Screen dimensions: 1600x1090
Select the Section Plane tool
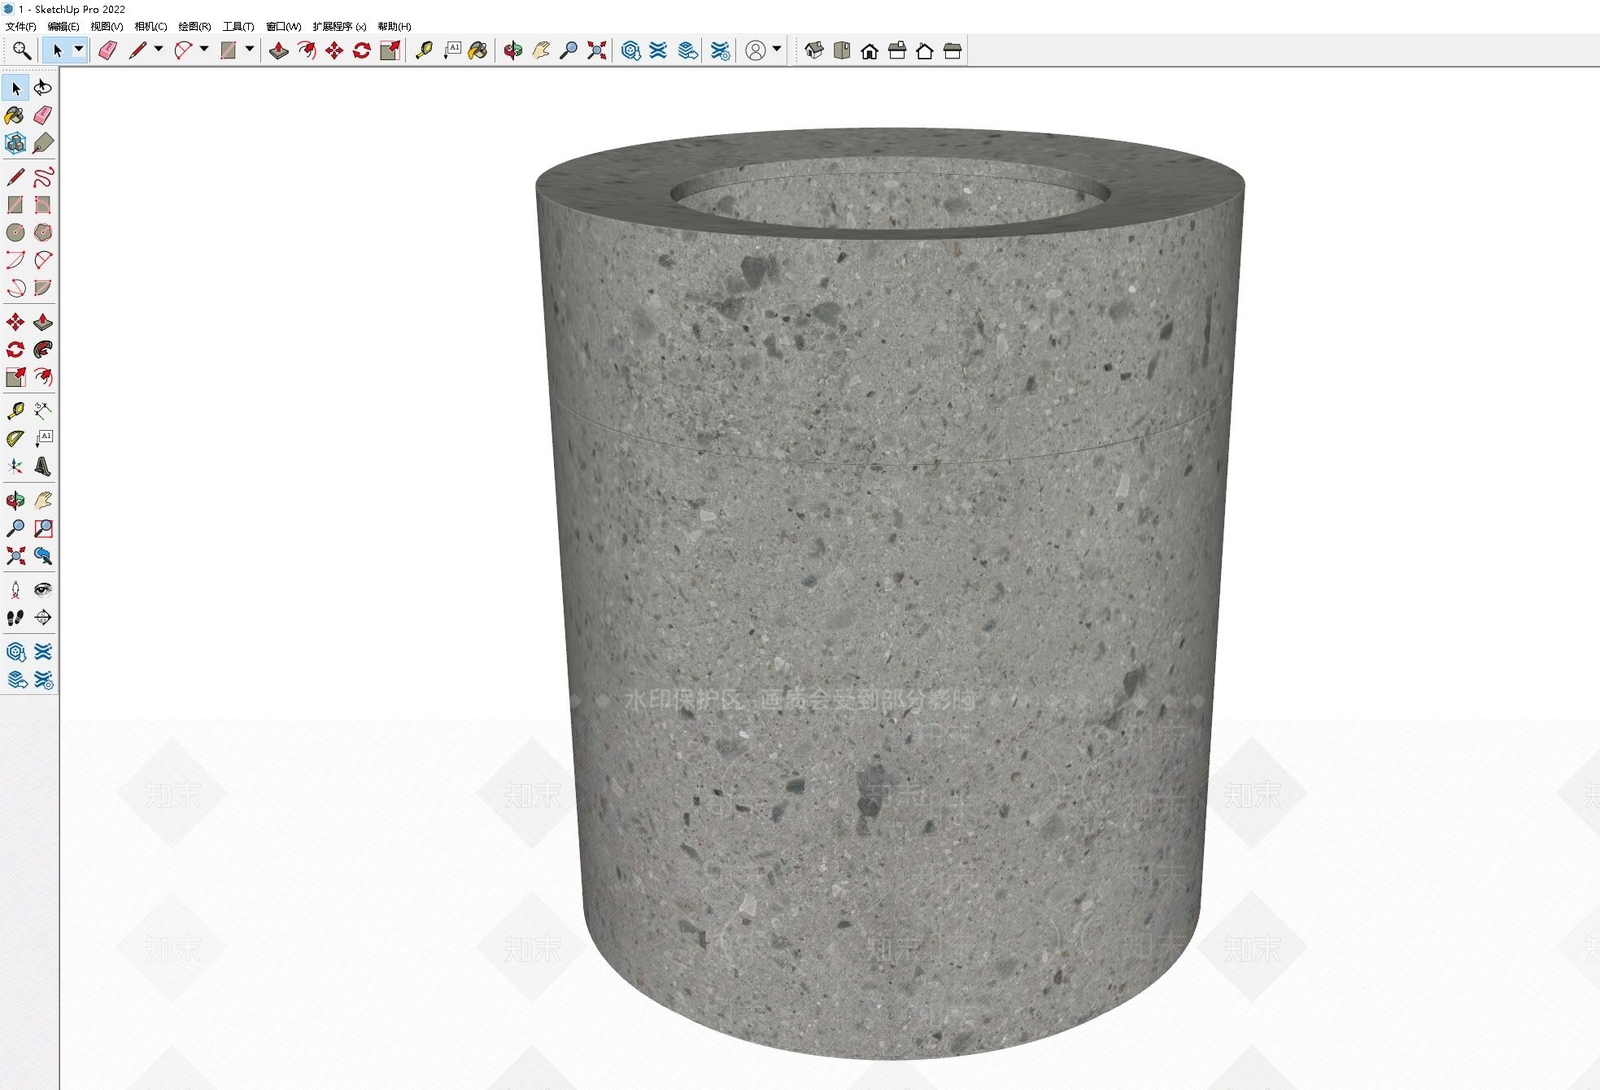(43, 618)
